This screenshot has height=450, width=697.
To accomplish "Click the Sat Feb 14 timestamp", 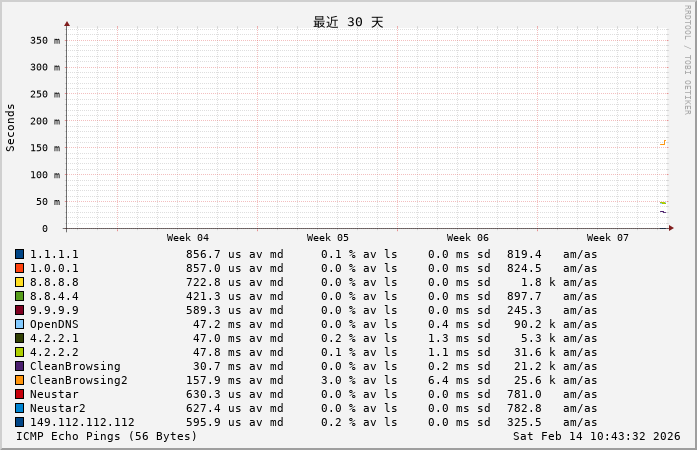I will (596, 436).
